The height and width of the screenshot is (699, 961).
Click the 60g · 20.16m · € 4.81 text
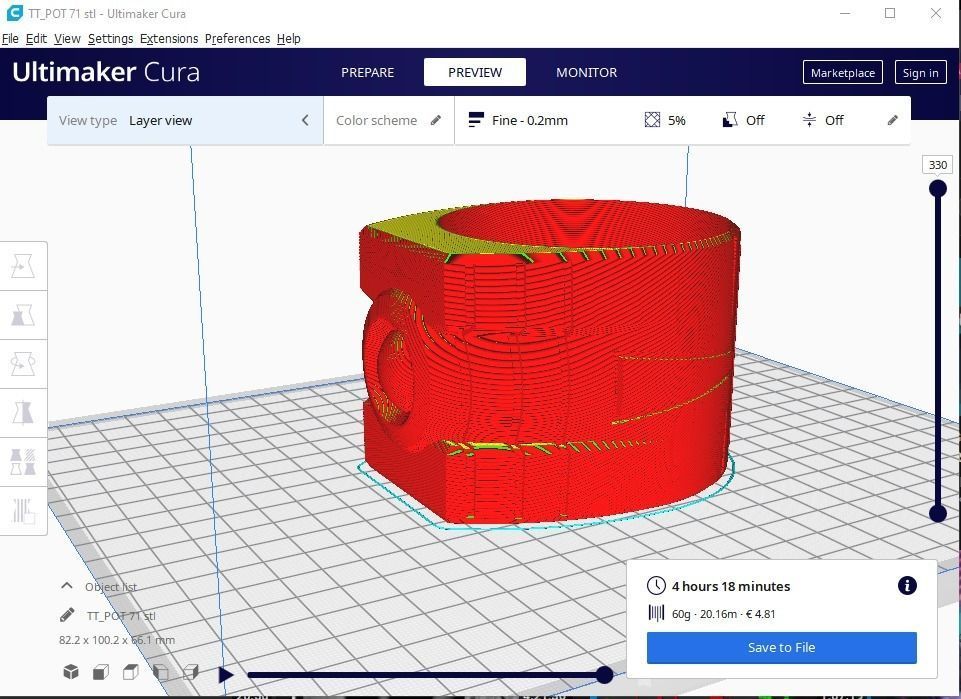[723, 614]
